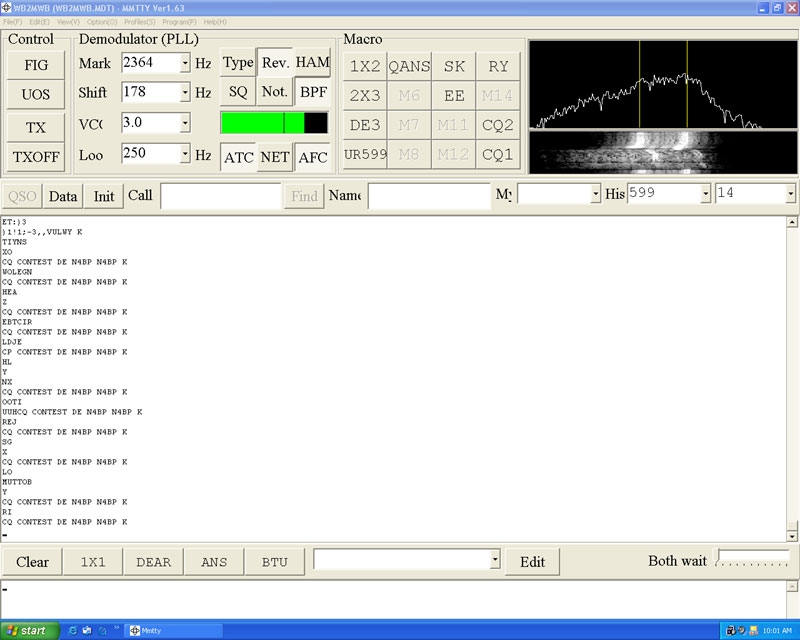Screen dimensions: 800x640
Task: Click the Init log button
Action: 104,196
